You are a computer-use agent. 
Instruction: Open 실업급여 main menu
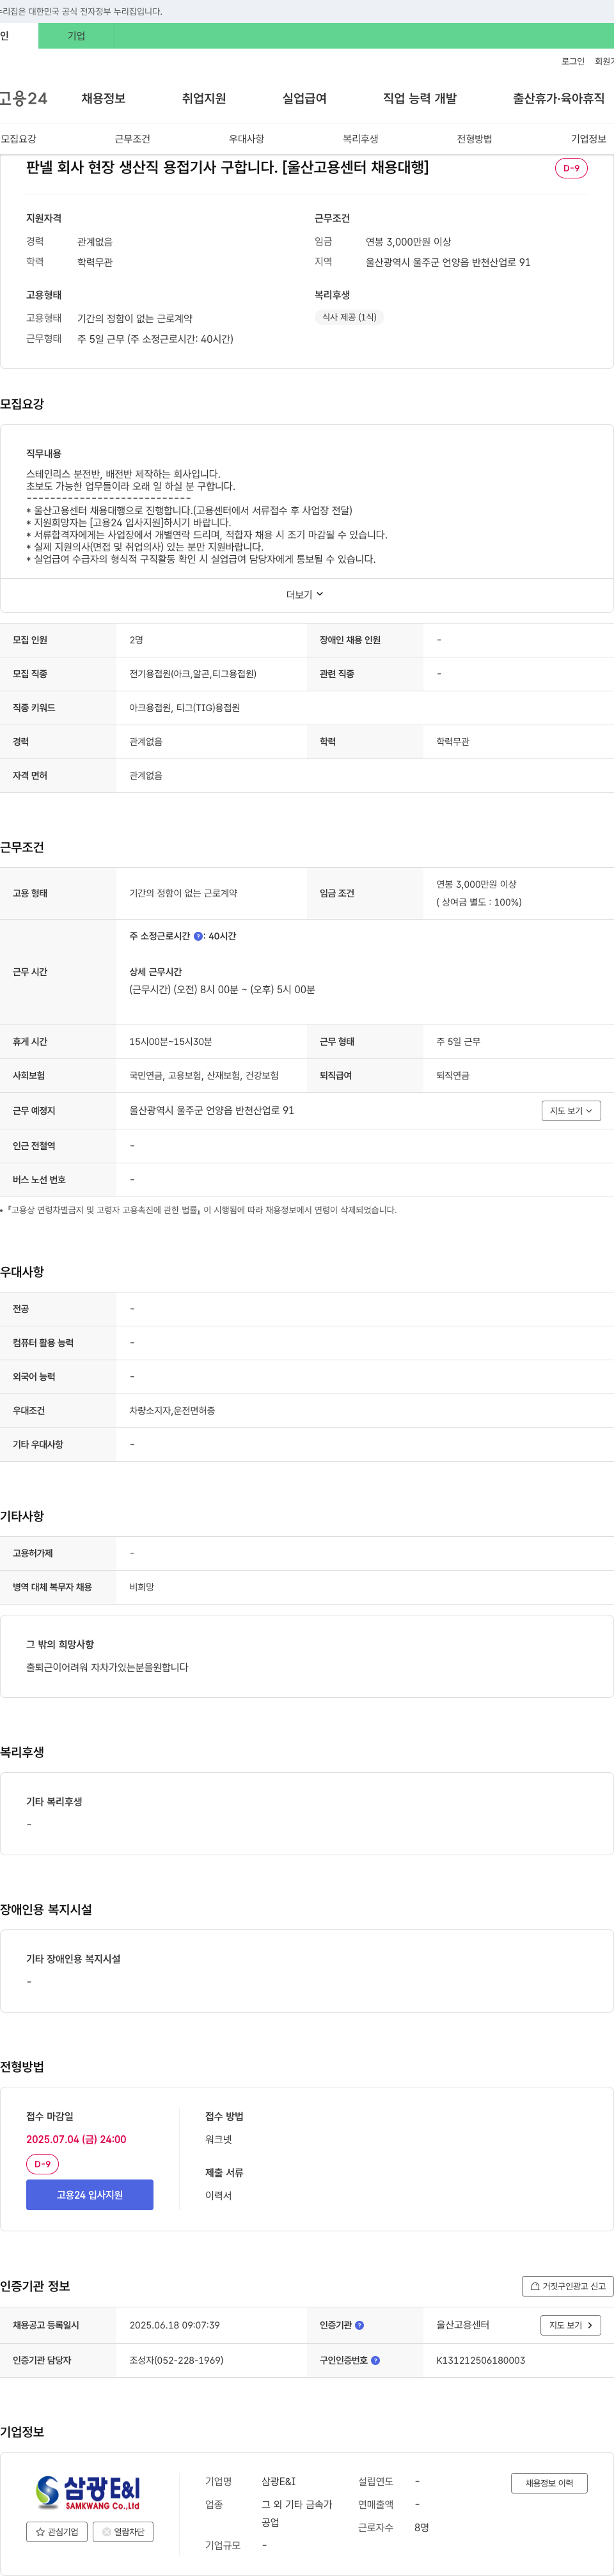click(305, 98)
